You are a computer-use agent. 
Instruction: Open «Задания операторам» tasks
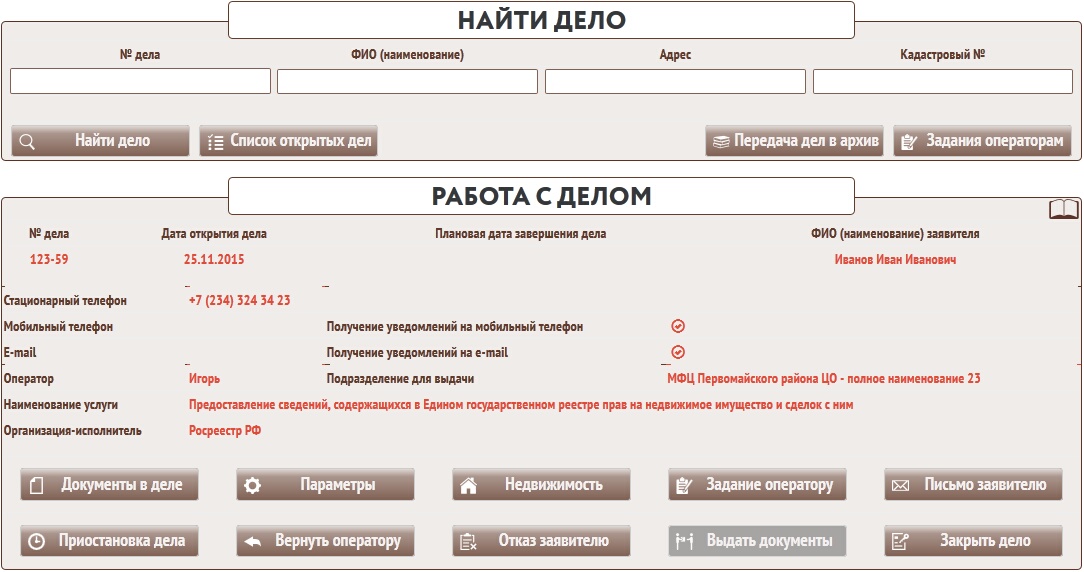click(982, 141)
